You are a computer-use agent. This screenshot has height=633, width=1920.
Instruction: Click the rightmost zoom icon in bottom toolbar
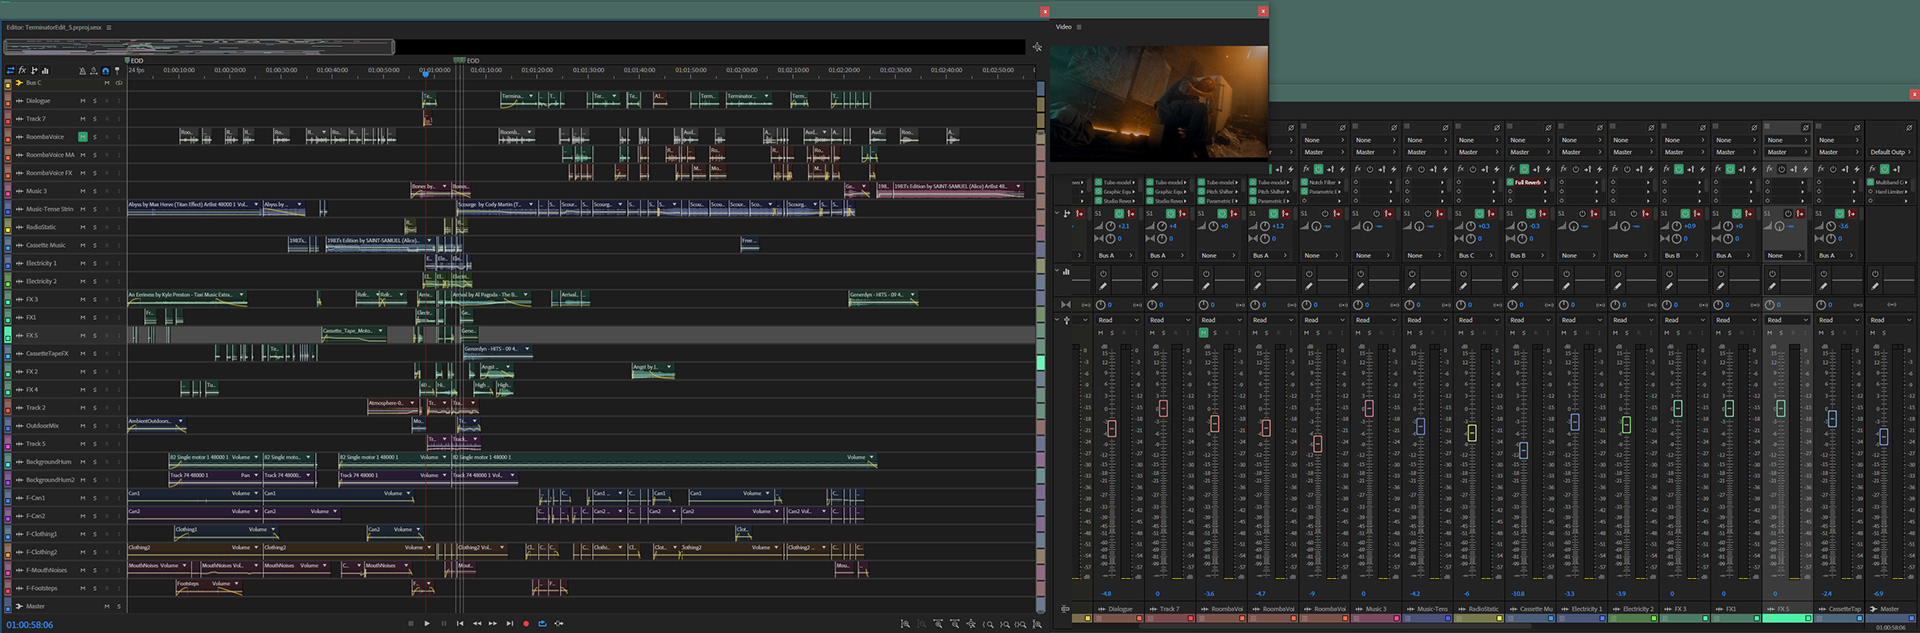[1037, 624]
